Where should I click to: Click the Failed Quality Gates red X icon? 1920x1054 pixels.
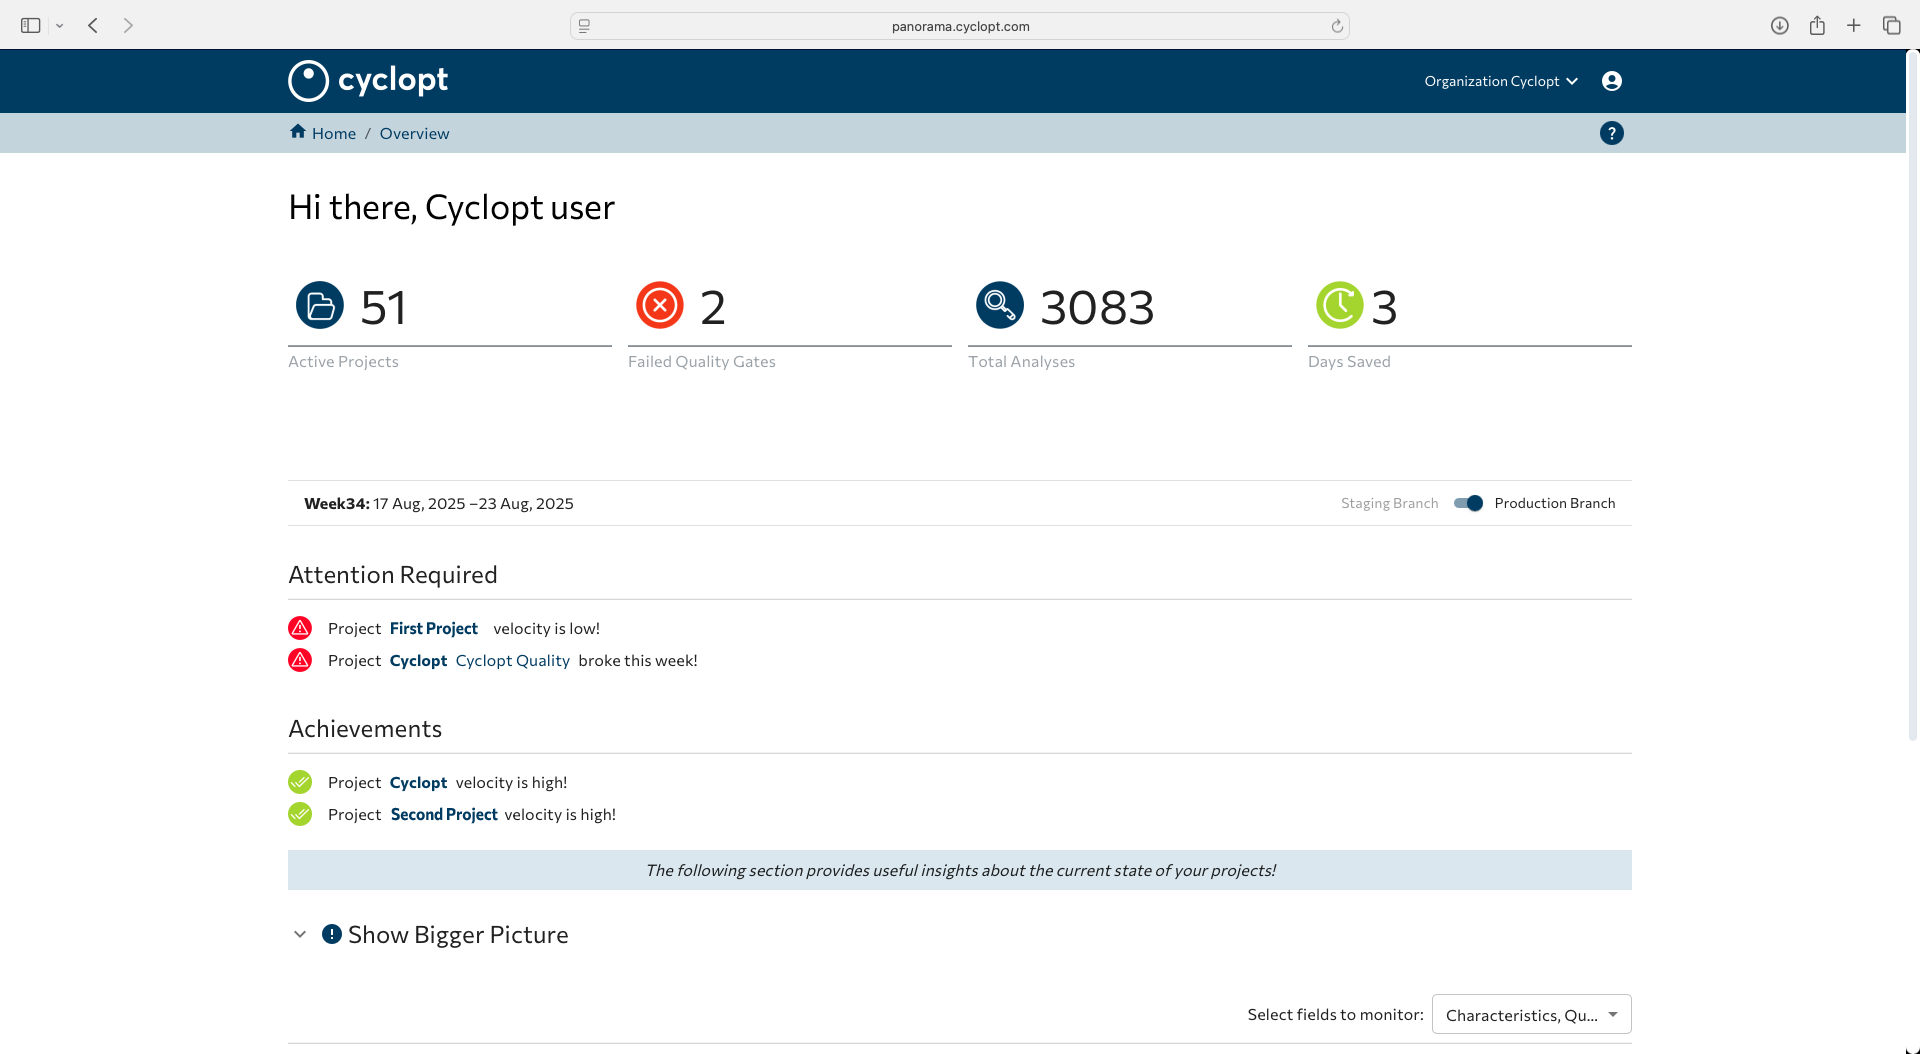pos(660,305)
